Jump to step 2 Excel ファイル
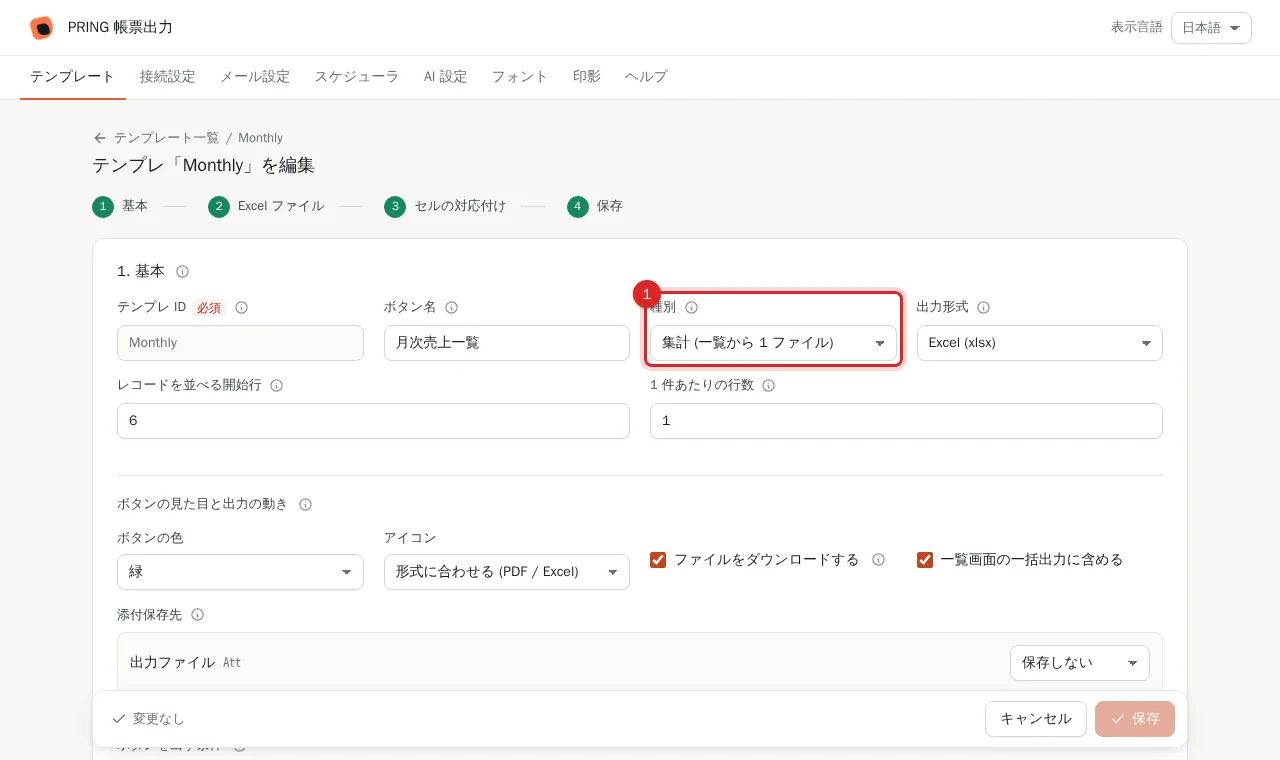This screenshot has height=760, width=1280. tap(266, 206)
